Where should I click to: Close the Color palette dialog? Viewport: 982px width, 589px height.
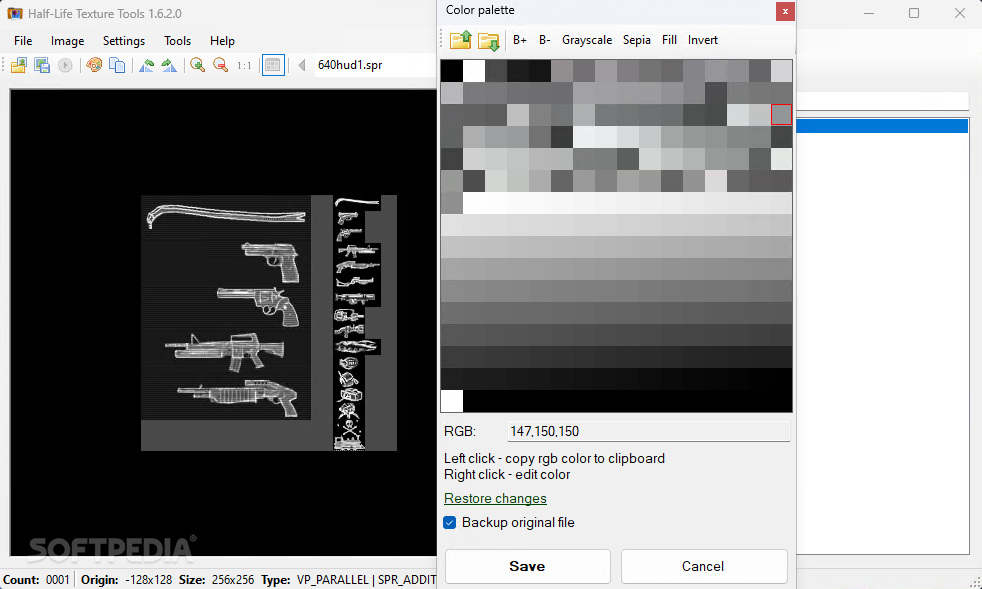tap(785, 11)
